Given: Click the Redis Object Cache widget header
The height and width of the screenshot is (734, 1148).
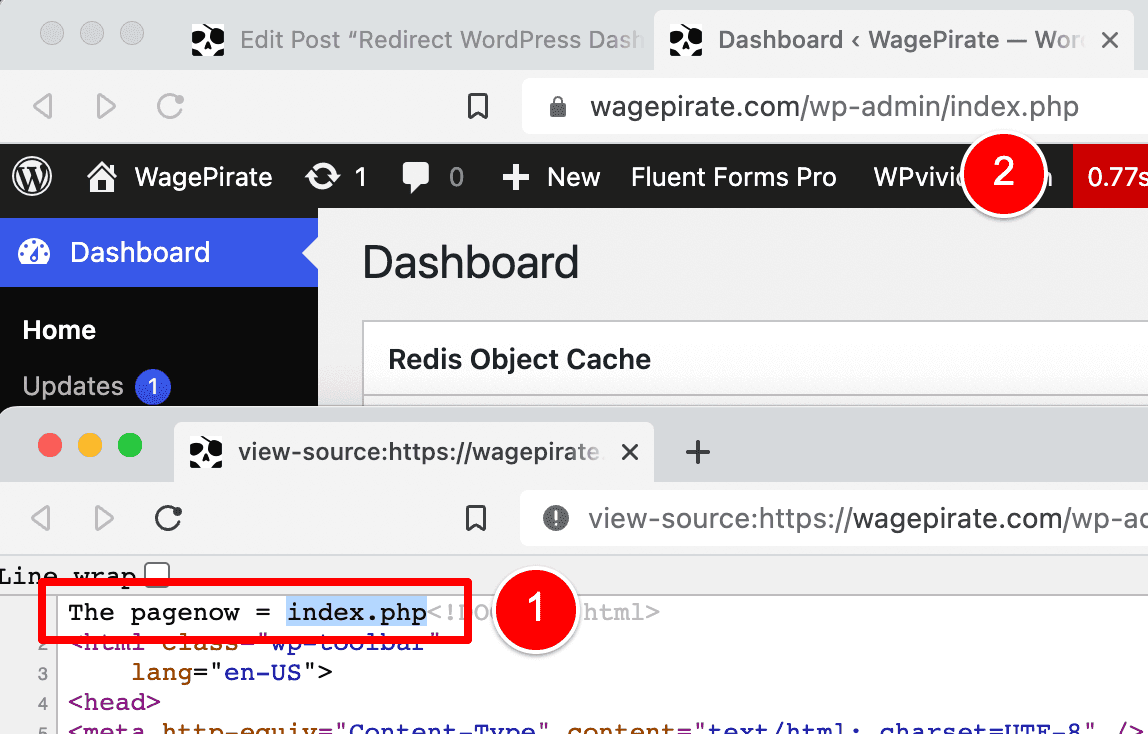Looking at the screenshot, I should 756,359.
